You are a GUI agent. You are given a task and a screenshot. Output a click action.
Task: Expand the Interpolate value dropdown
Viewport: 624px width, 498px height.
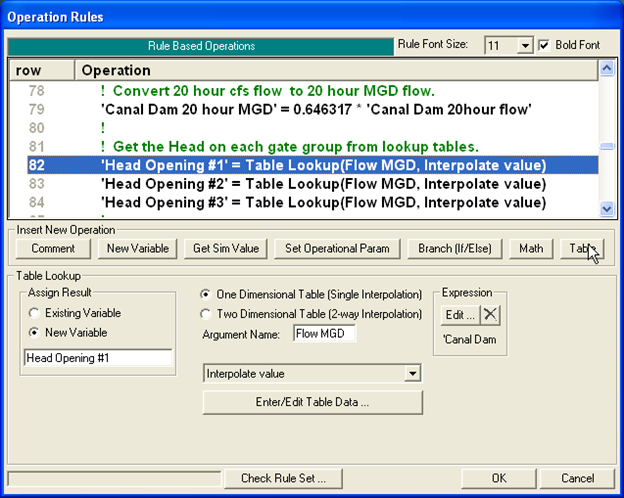[x=412, y=373]
